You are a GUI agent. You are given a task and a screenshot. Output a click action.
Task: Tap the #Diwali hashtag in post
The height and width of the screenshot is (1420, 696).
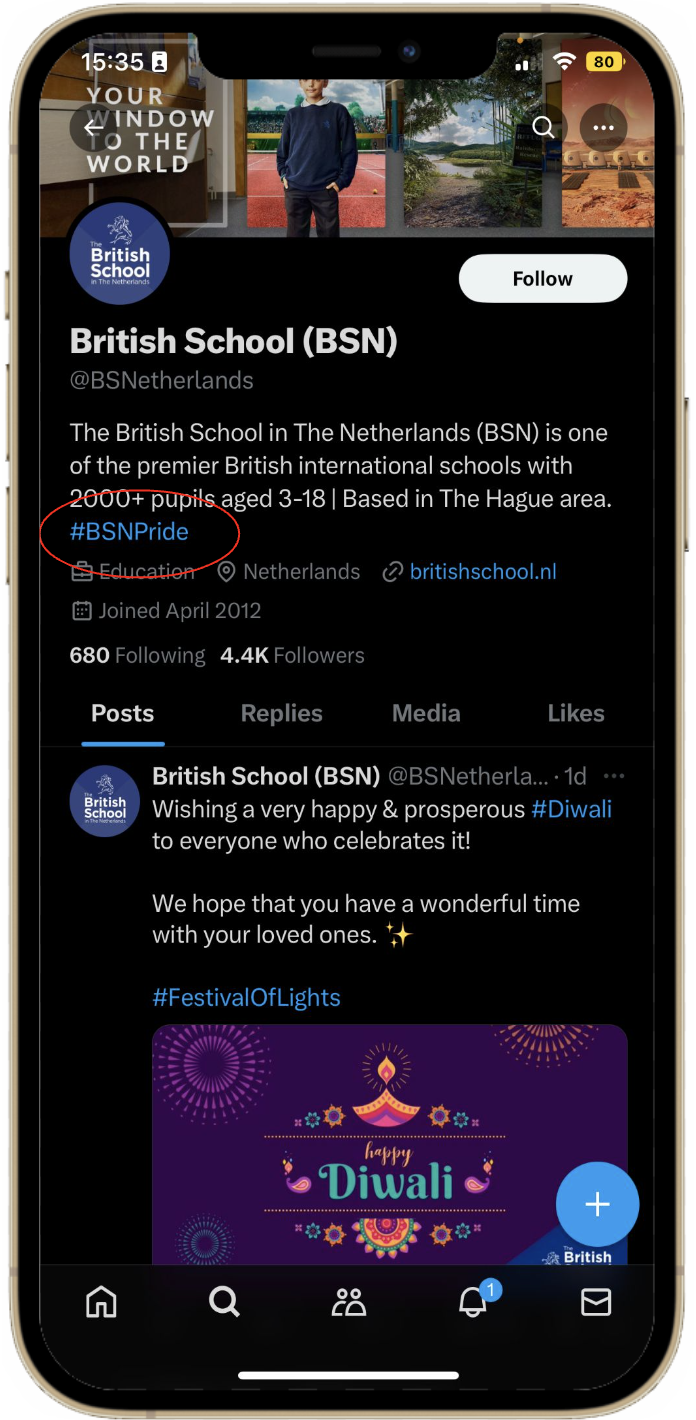click(x=571, y=809)
